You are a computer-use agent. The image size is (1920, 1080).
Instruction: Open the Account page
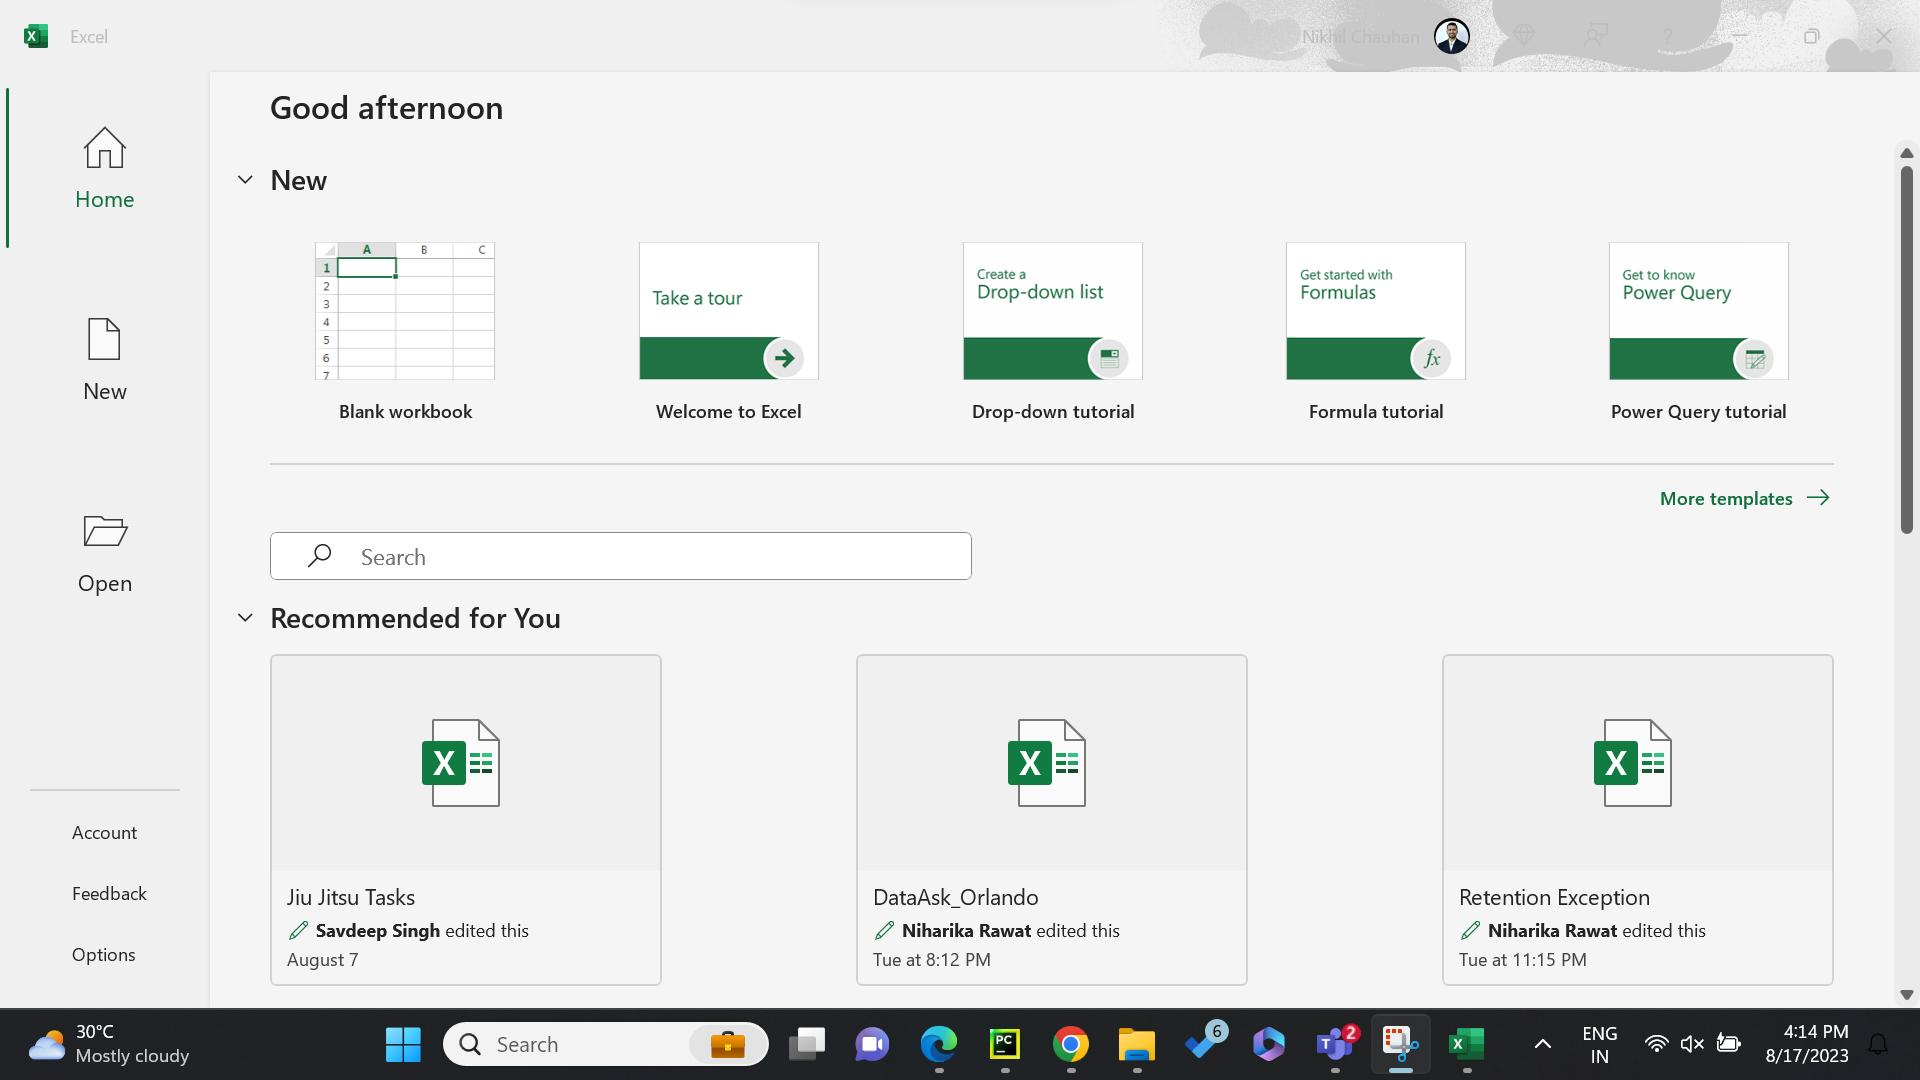pos(104,832)
